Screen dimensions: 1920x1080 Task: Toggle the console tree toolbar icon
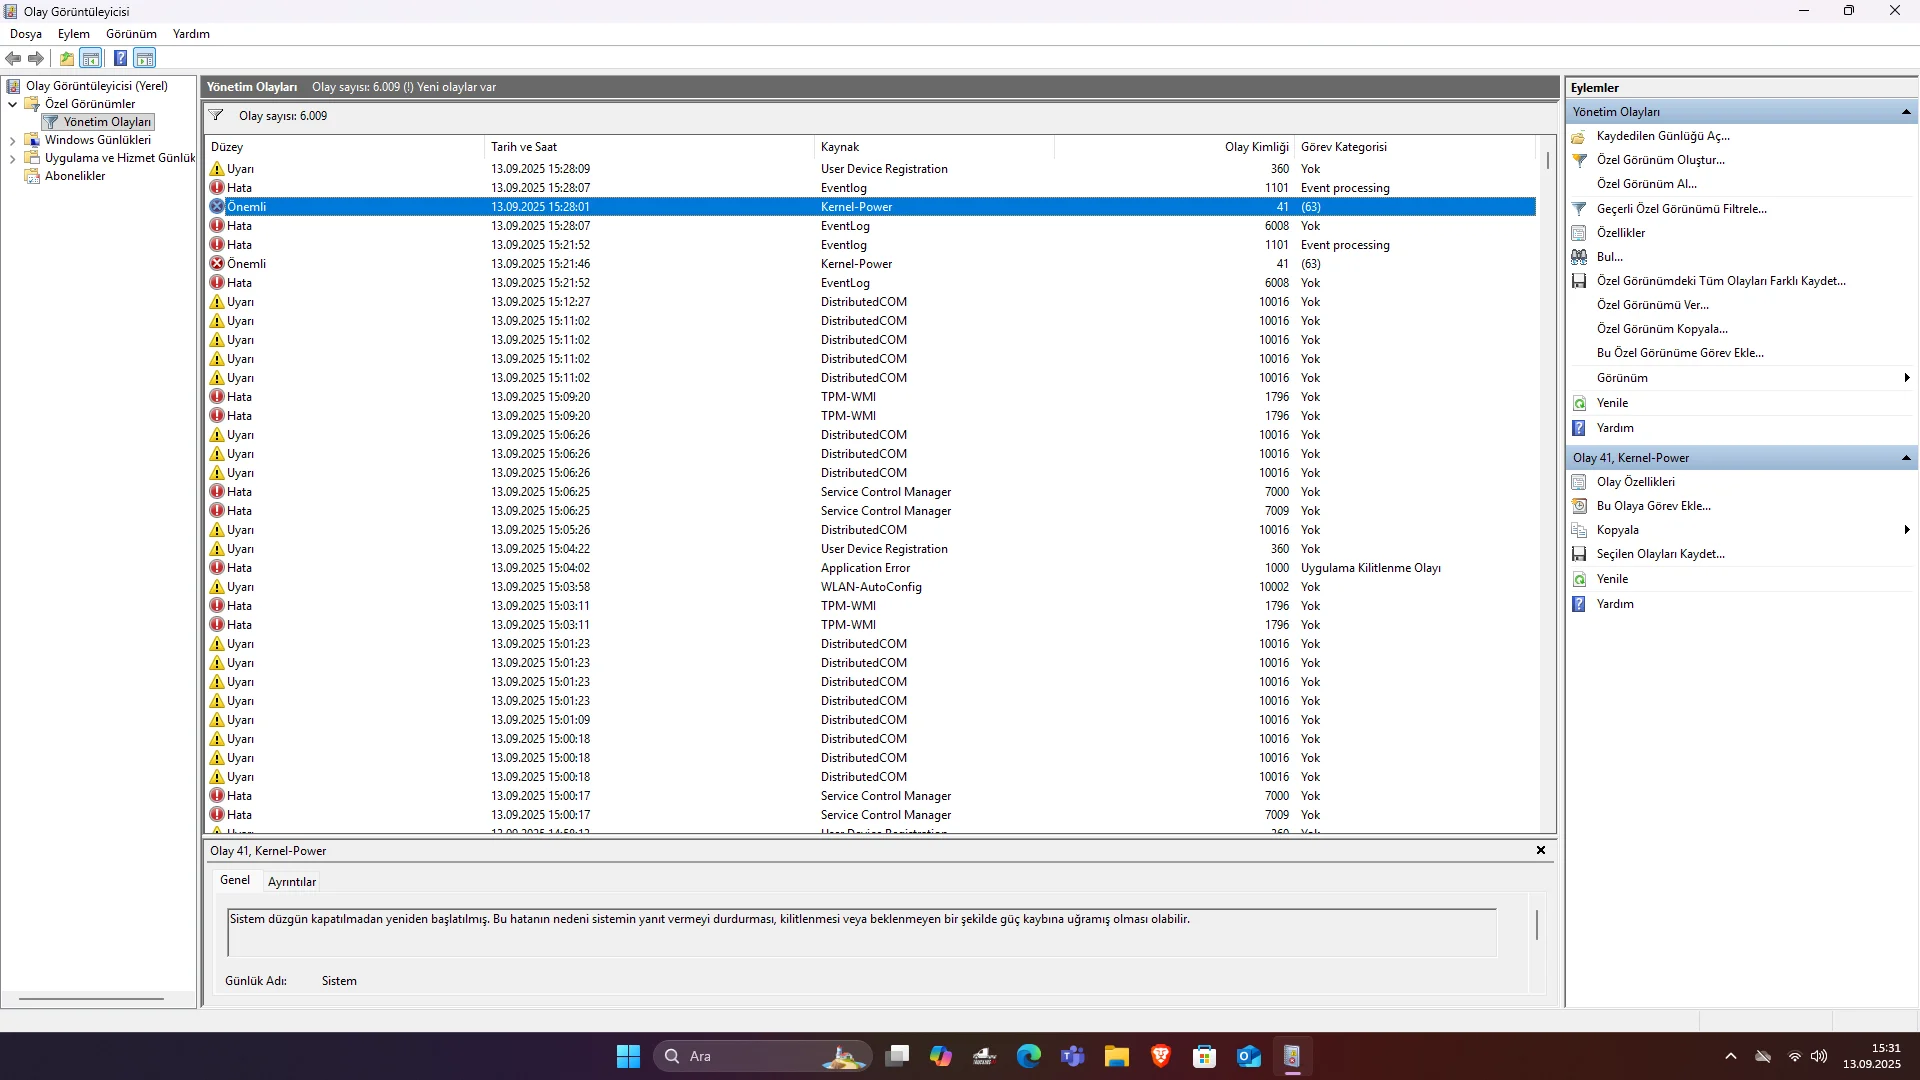(x=91, y=58)
